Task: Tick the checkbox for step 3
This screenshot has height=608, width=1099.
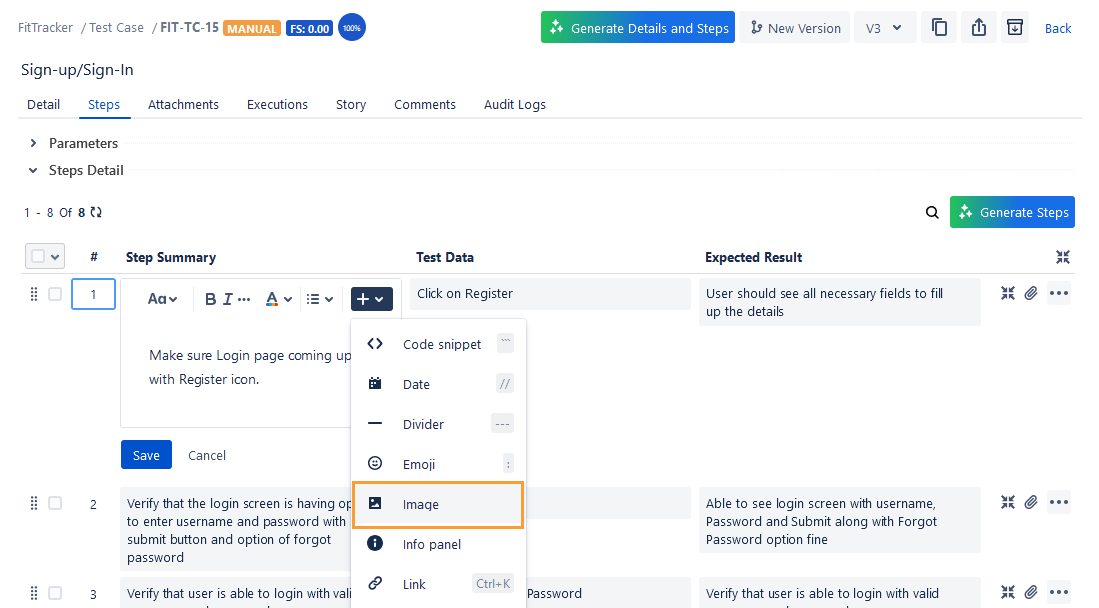Action: (55, 592)
